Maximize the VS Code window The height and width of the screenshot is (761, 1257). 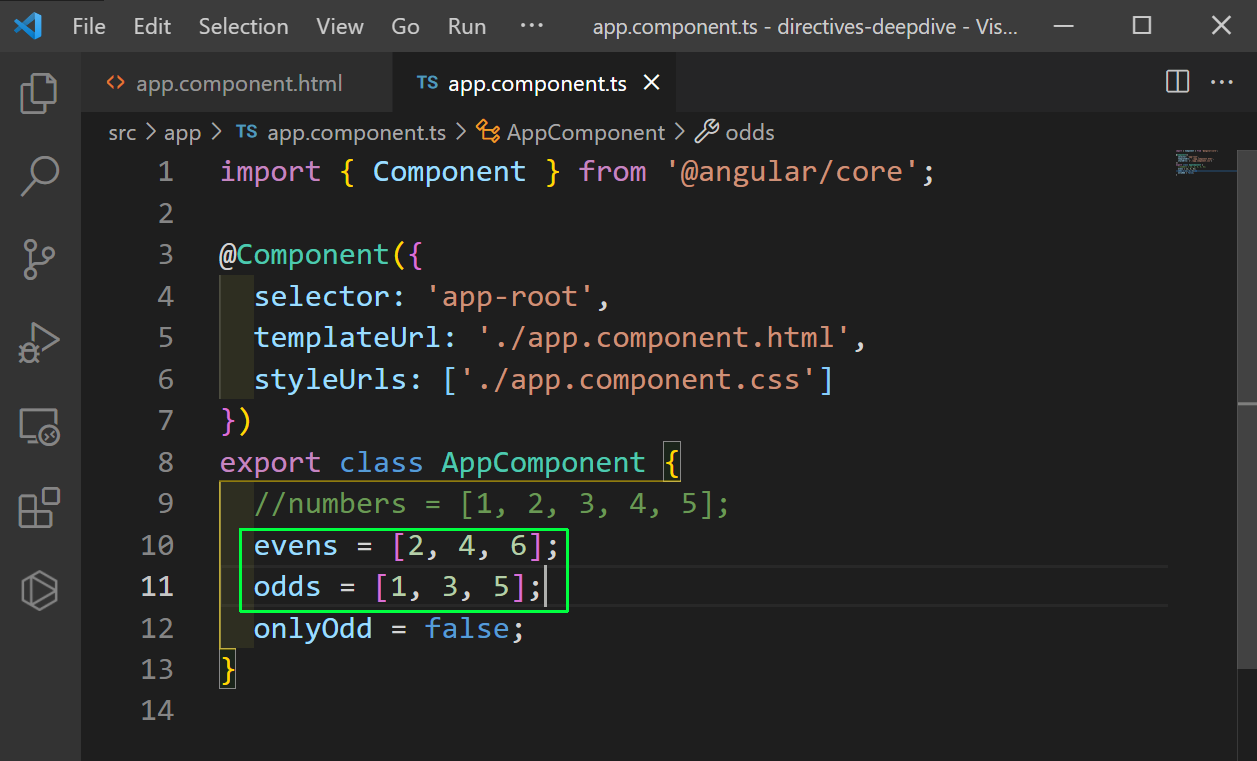coord(1142,26)
